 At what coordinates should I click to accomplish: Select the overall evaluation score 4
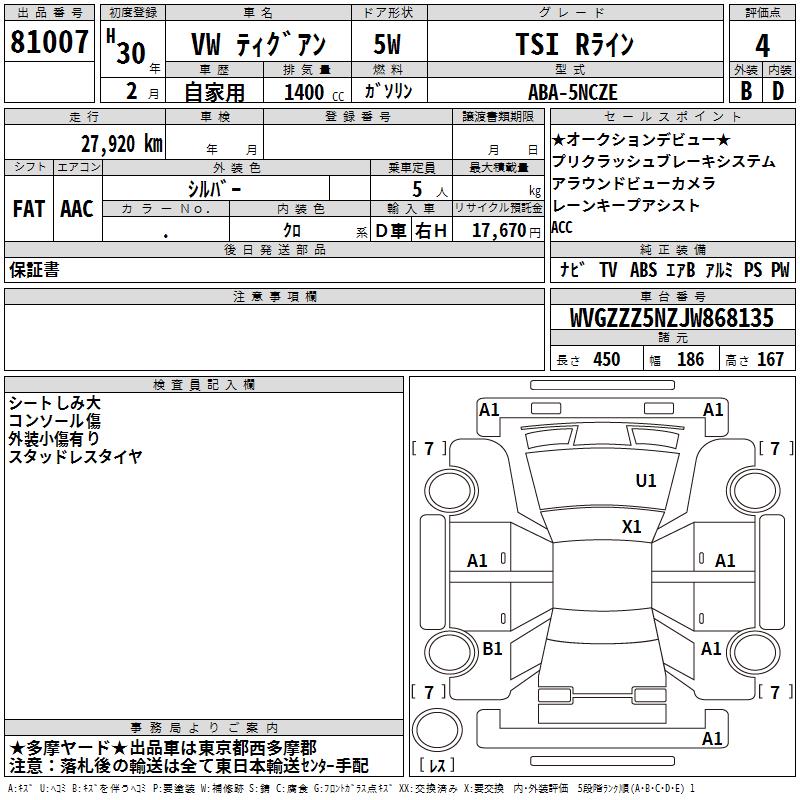coord(762,46)
